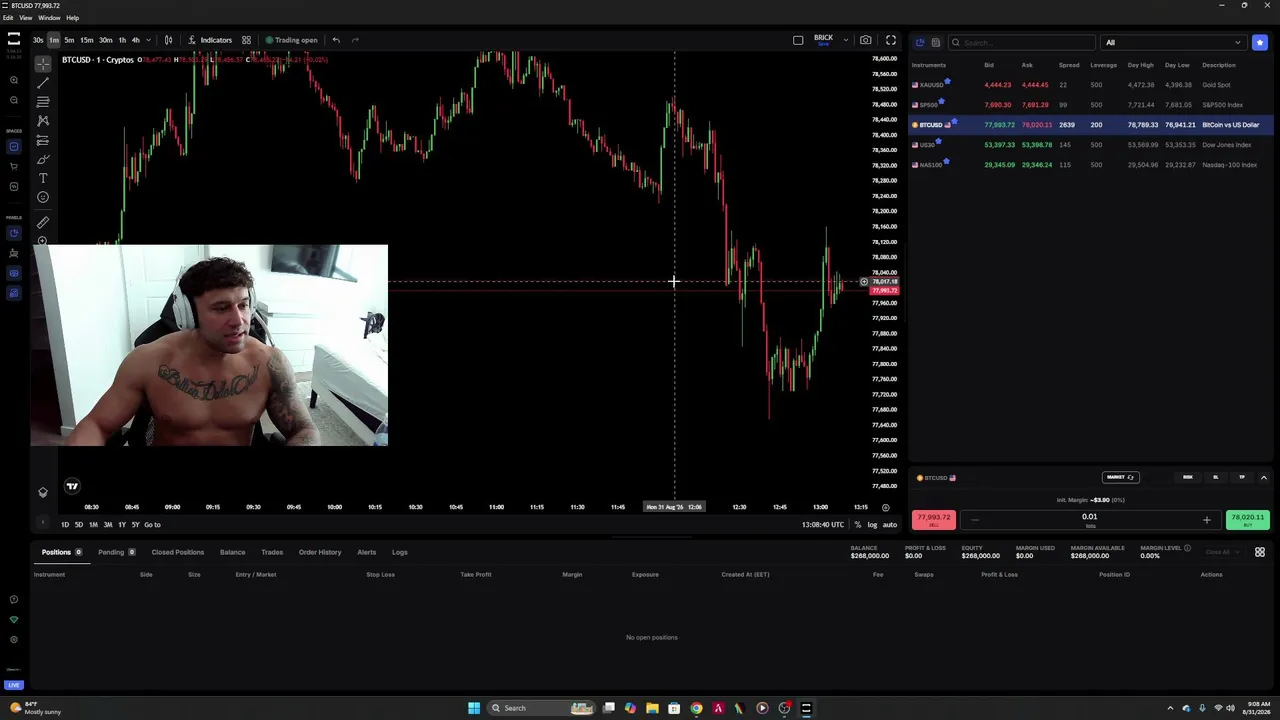Open the margin level info icon
1280x720 pixels.
coord(1189,548)
